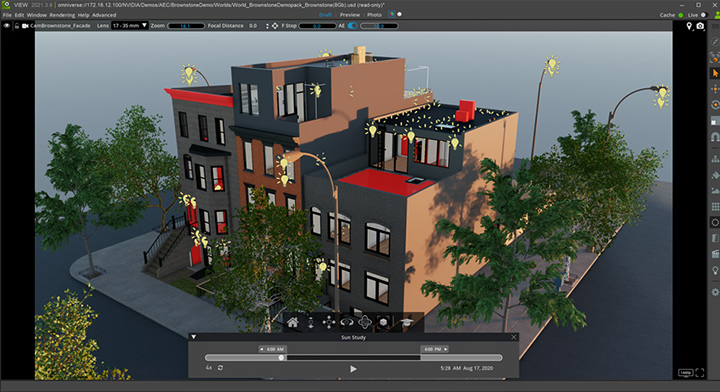Viewport: 720px width, 392px height.
Task: Click the look-around navigation icon
Action: click(x=365, y=322)
